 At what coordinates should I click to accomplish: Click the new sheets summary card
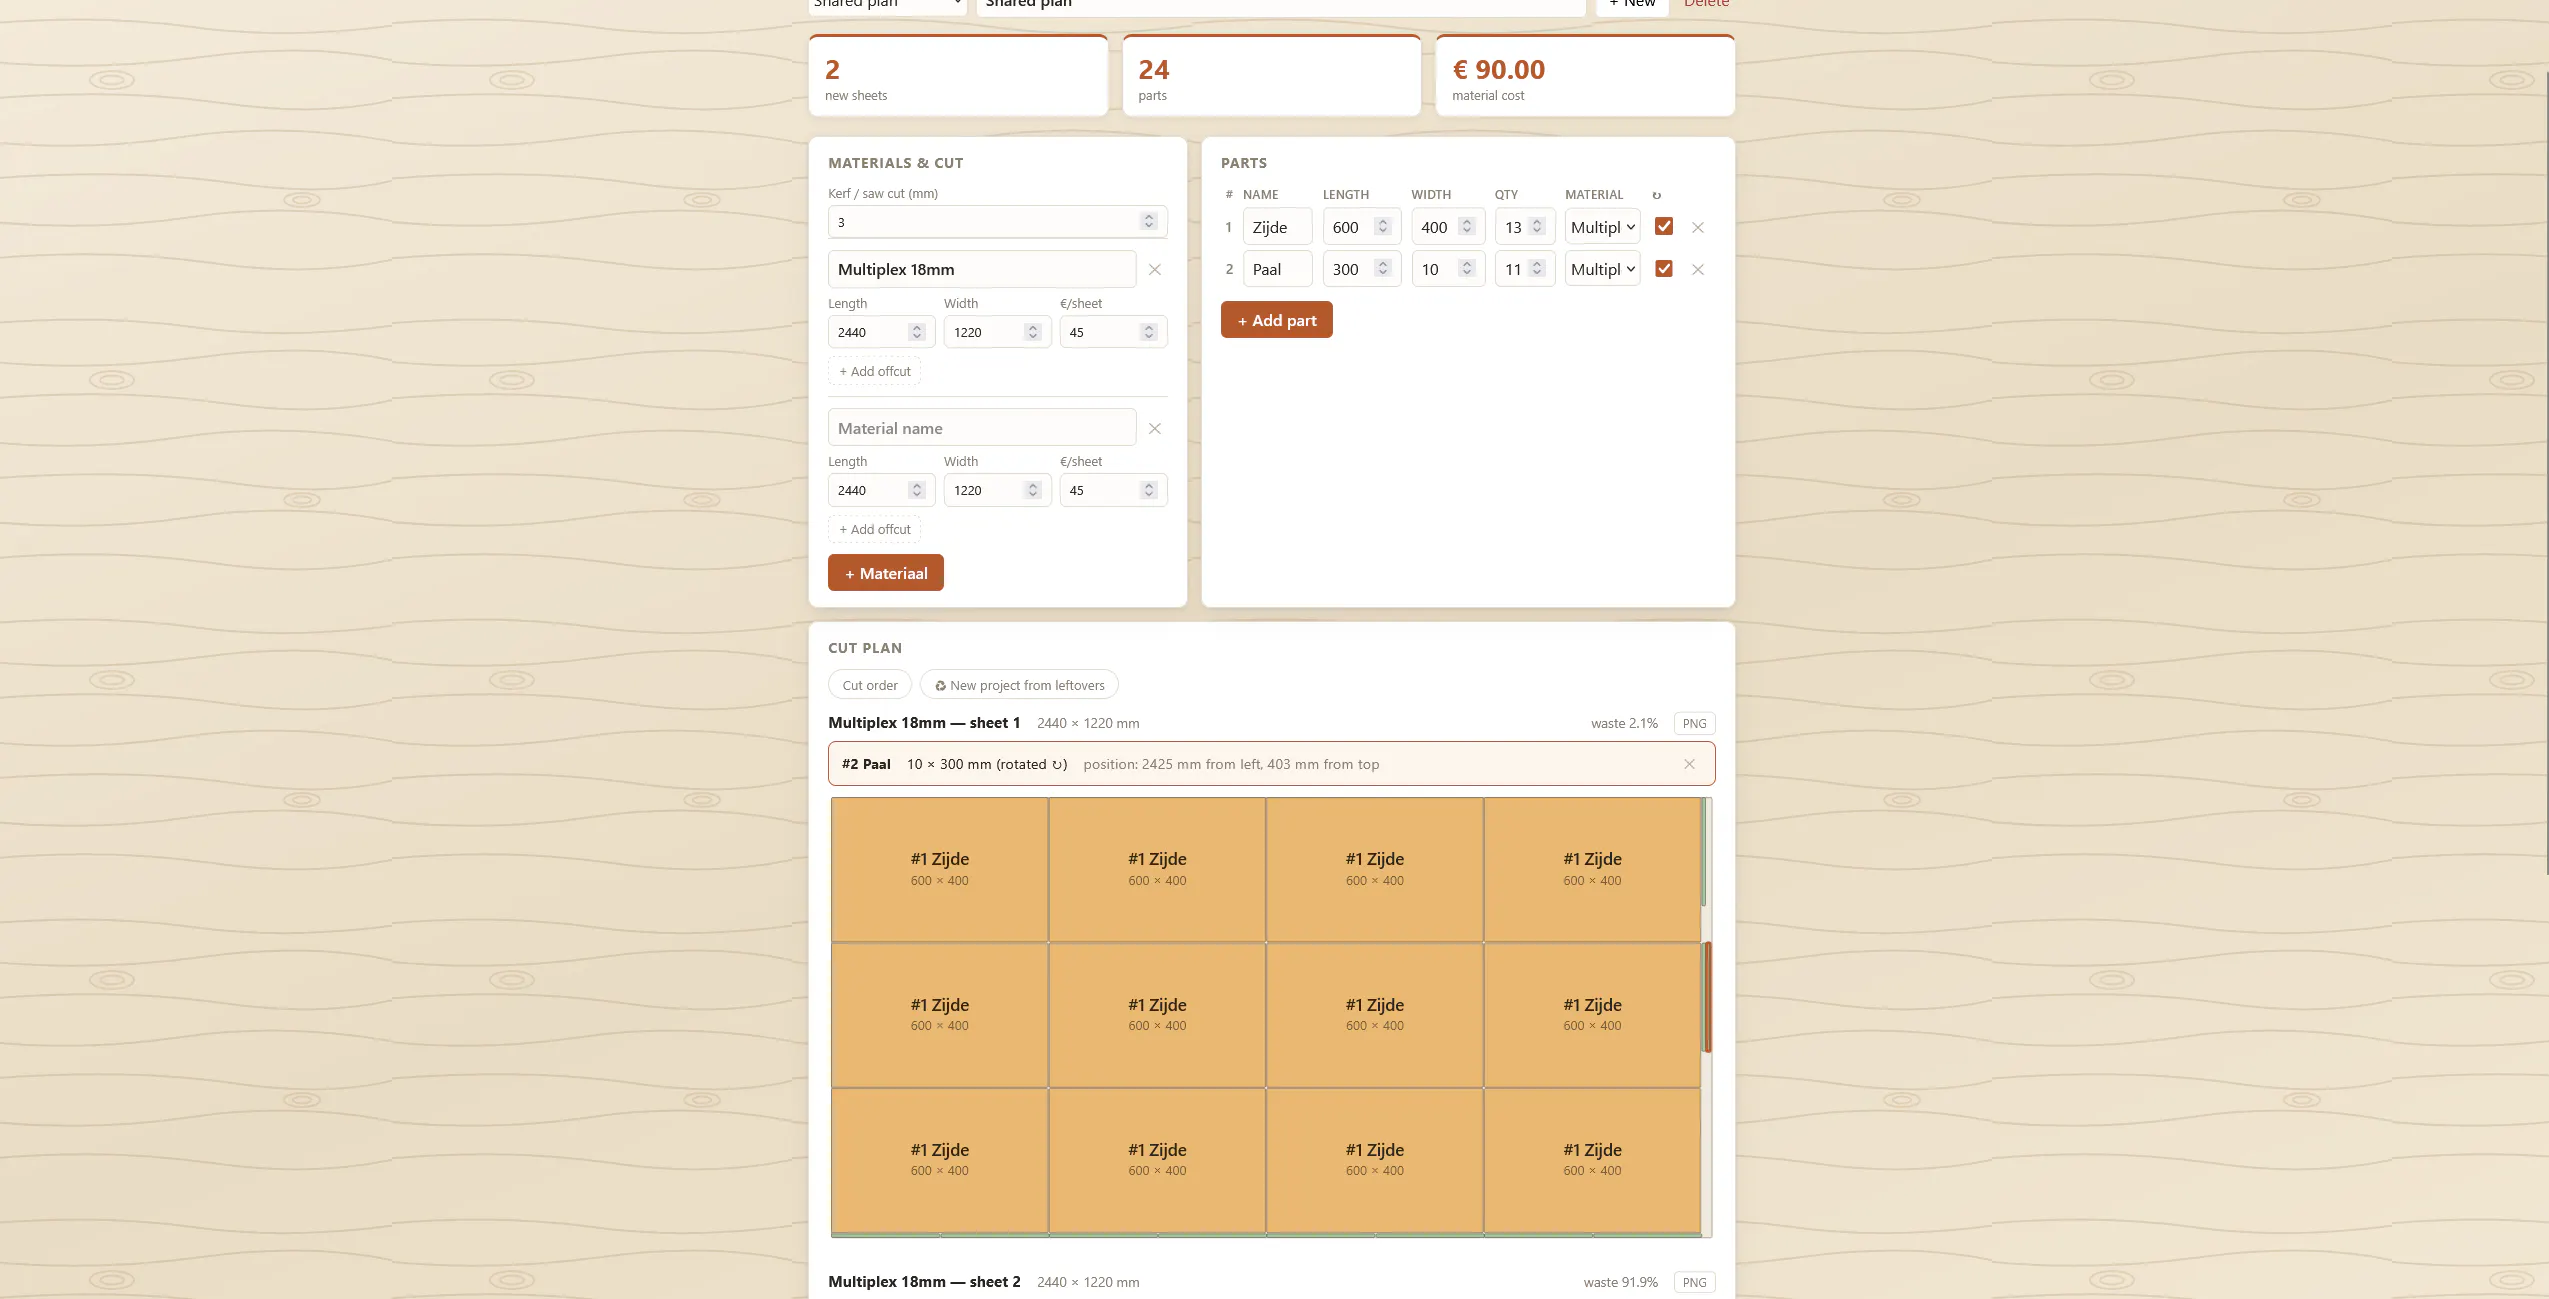(957, 76)
